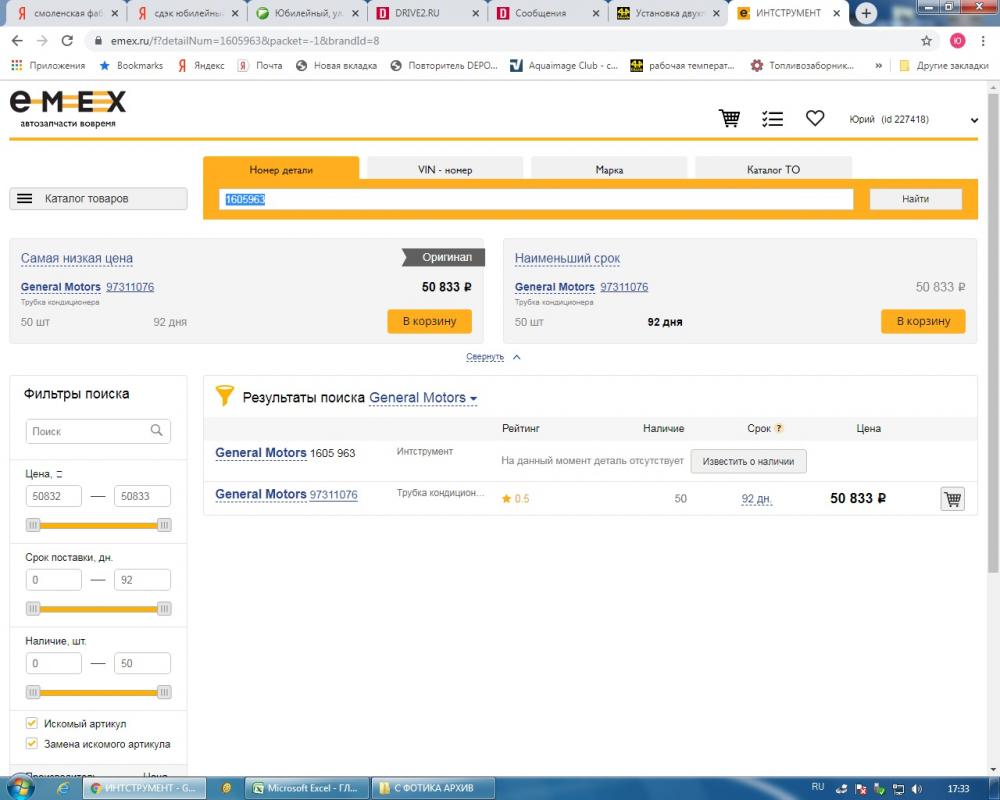The height and width of the screenshot is (800, 1000).
Task: Click the emex logo
Action: 68,108
